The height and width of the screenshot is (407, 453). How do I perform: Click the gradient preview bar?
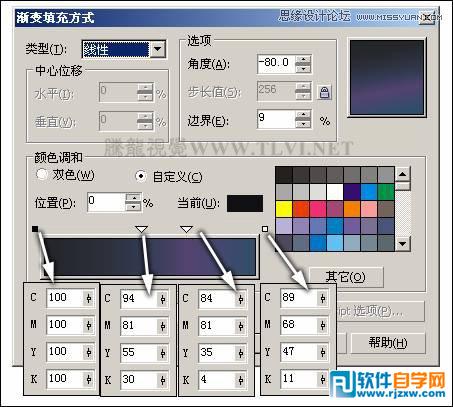click(149, 256)
